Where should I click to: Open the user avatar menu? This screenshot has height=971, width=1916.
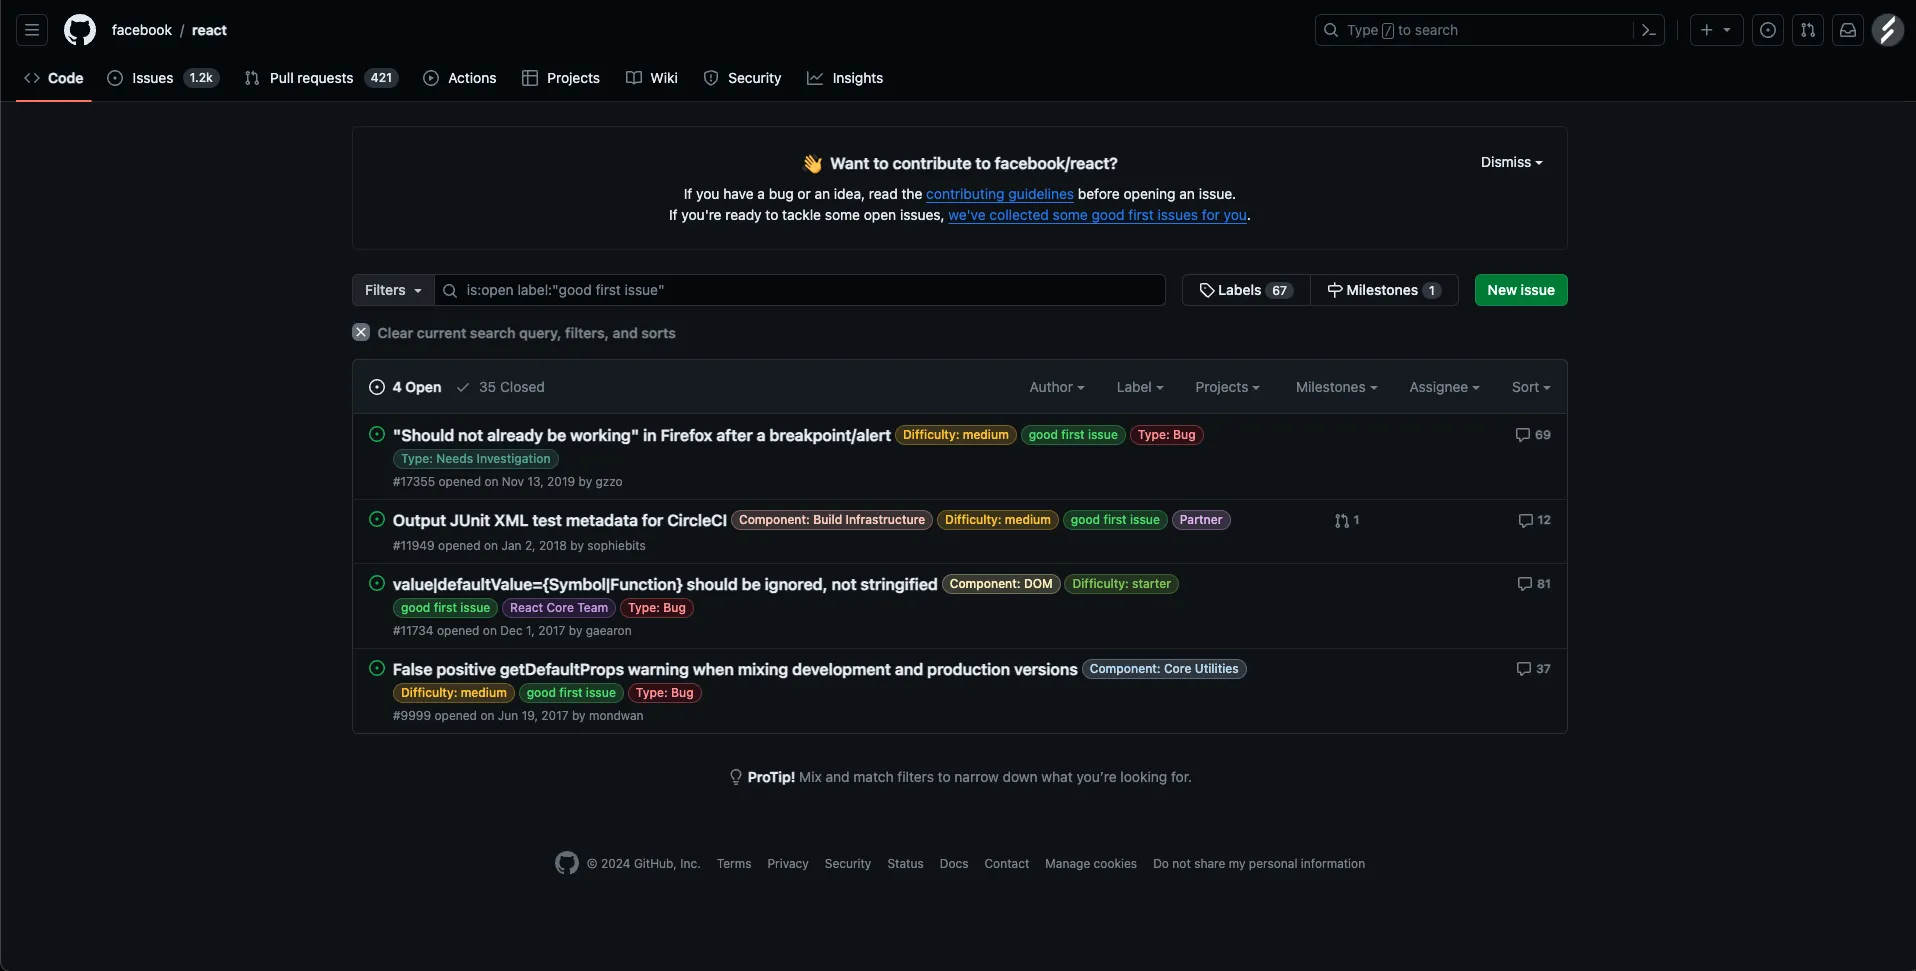point(1888,30)
